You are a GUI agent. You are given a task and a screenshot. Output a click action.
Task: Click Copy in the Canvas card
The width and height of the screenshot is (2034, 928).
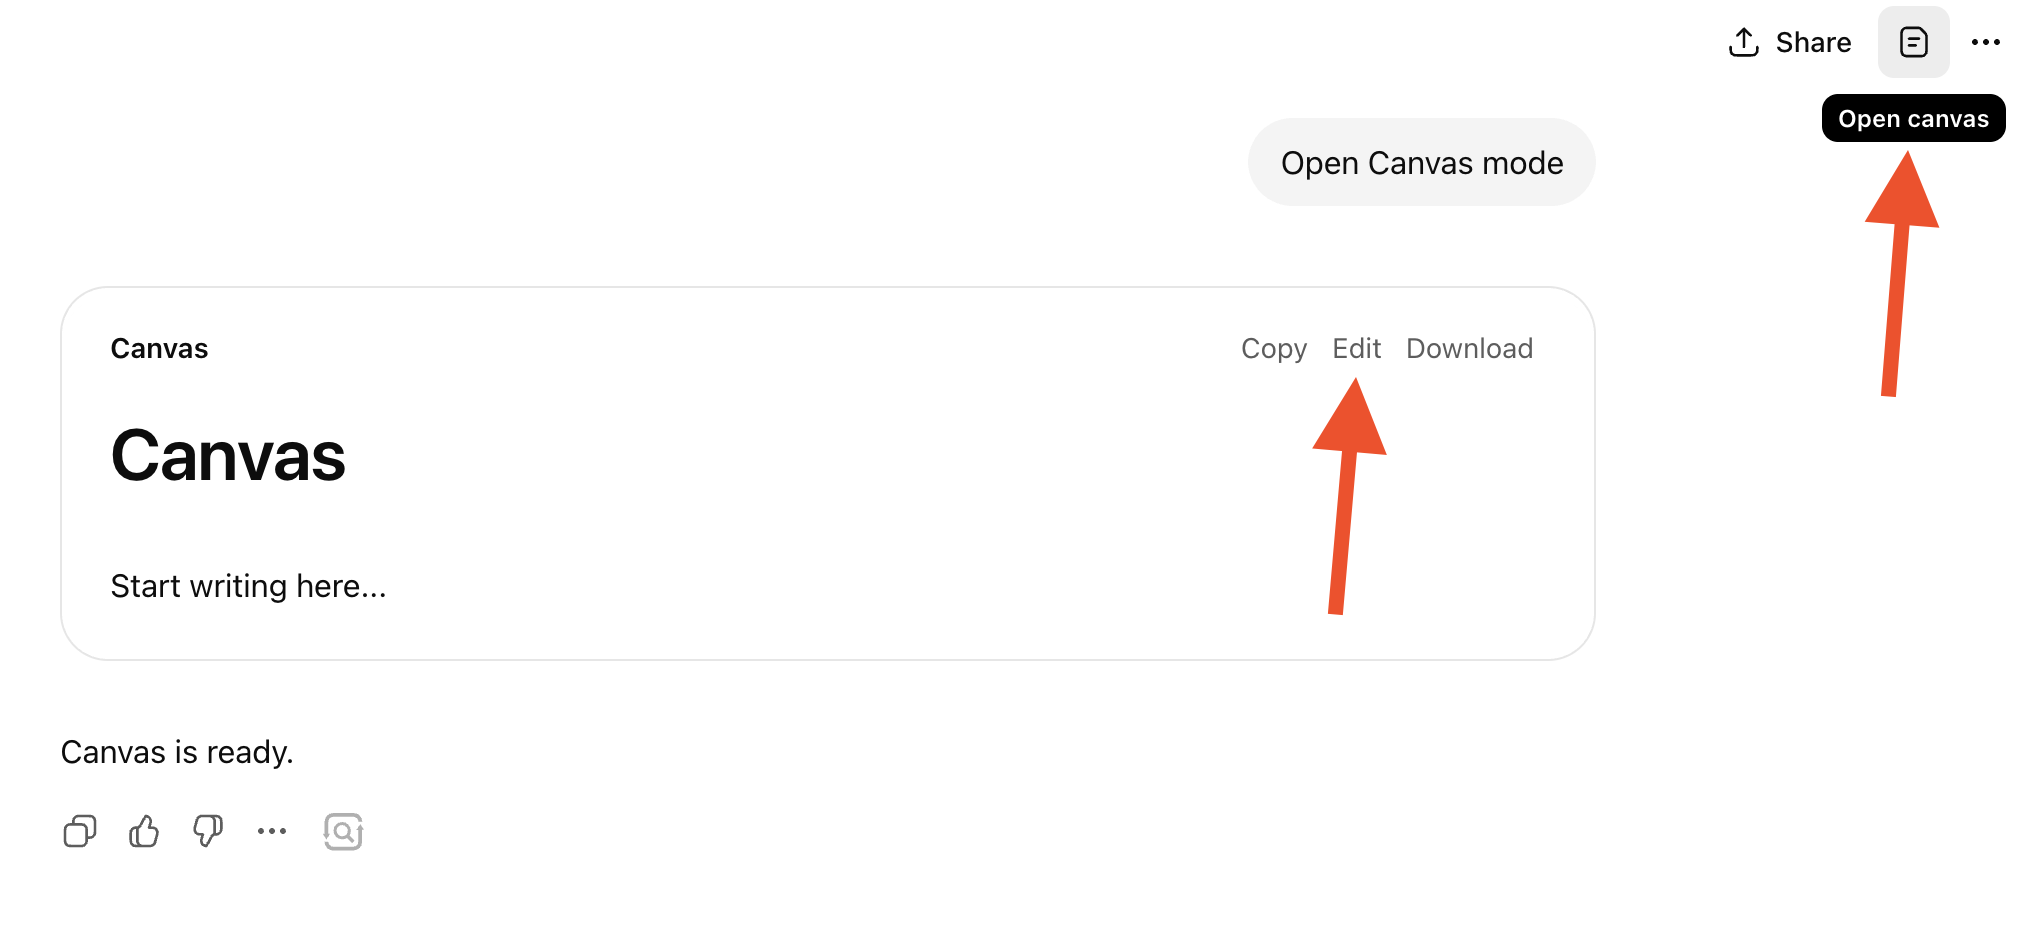point(1273,348)
